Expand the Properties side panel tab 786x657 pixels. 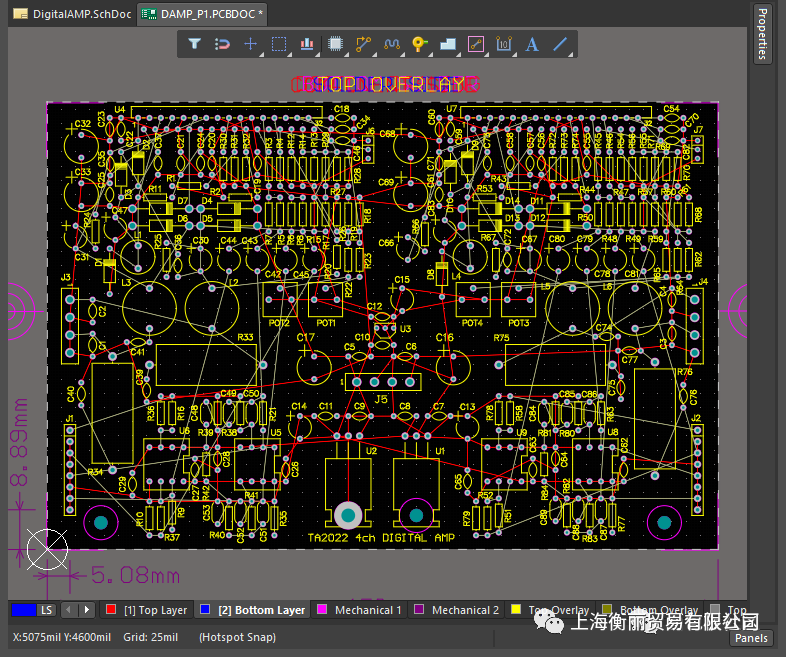click(x=762, y=34)
